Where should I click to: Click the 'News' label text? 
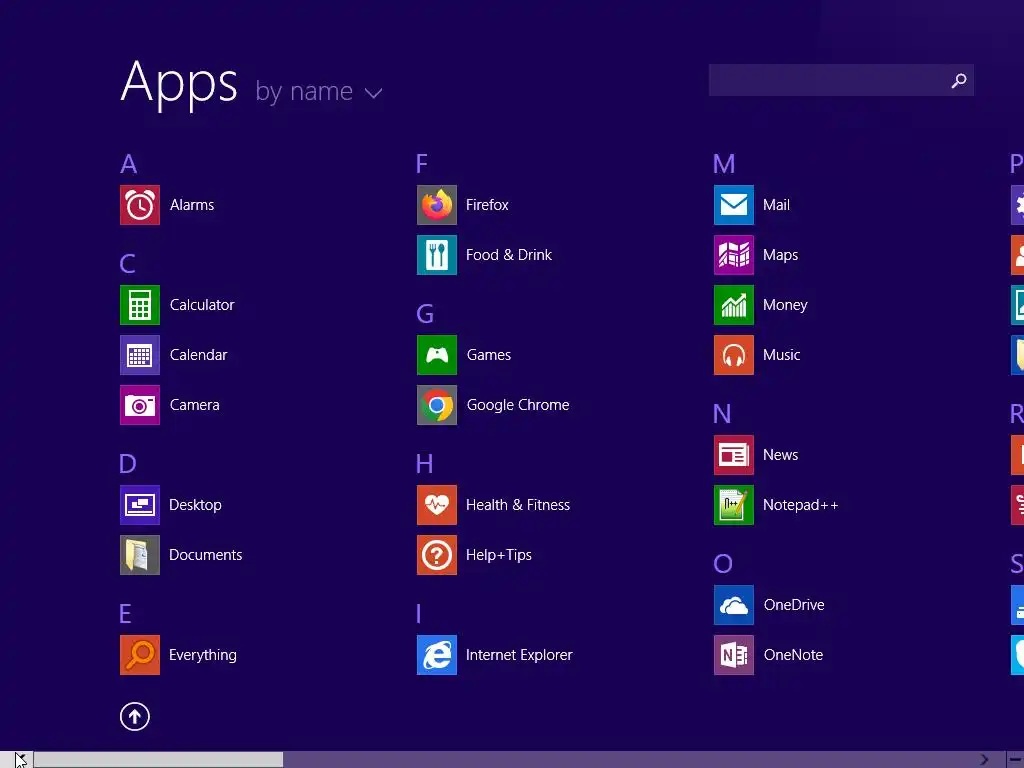tap(781, 455)
